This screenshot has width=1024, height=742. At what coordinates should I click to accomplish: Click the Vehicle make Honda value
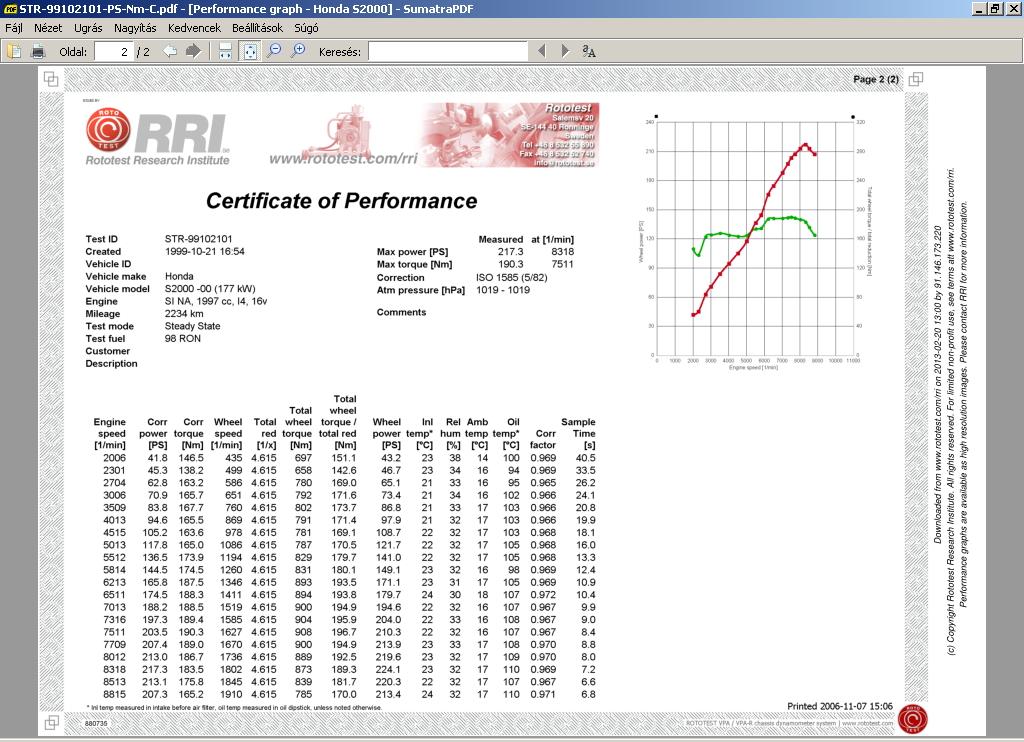coord(179,276)
